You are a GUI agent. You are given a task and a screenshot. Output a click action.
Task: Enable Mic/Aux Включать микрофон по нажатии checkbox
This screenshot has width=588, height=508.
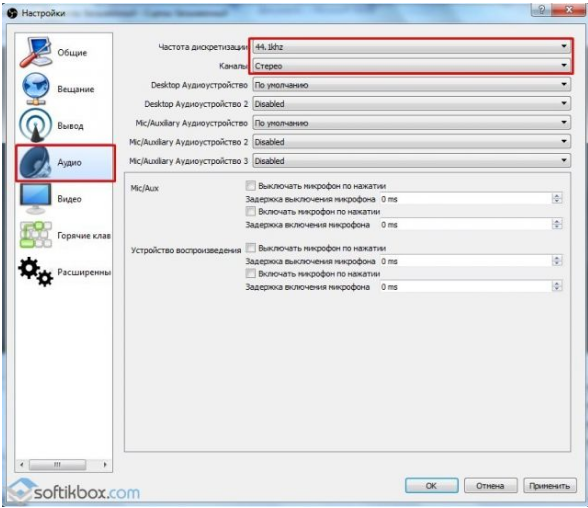point(250,211)
